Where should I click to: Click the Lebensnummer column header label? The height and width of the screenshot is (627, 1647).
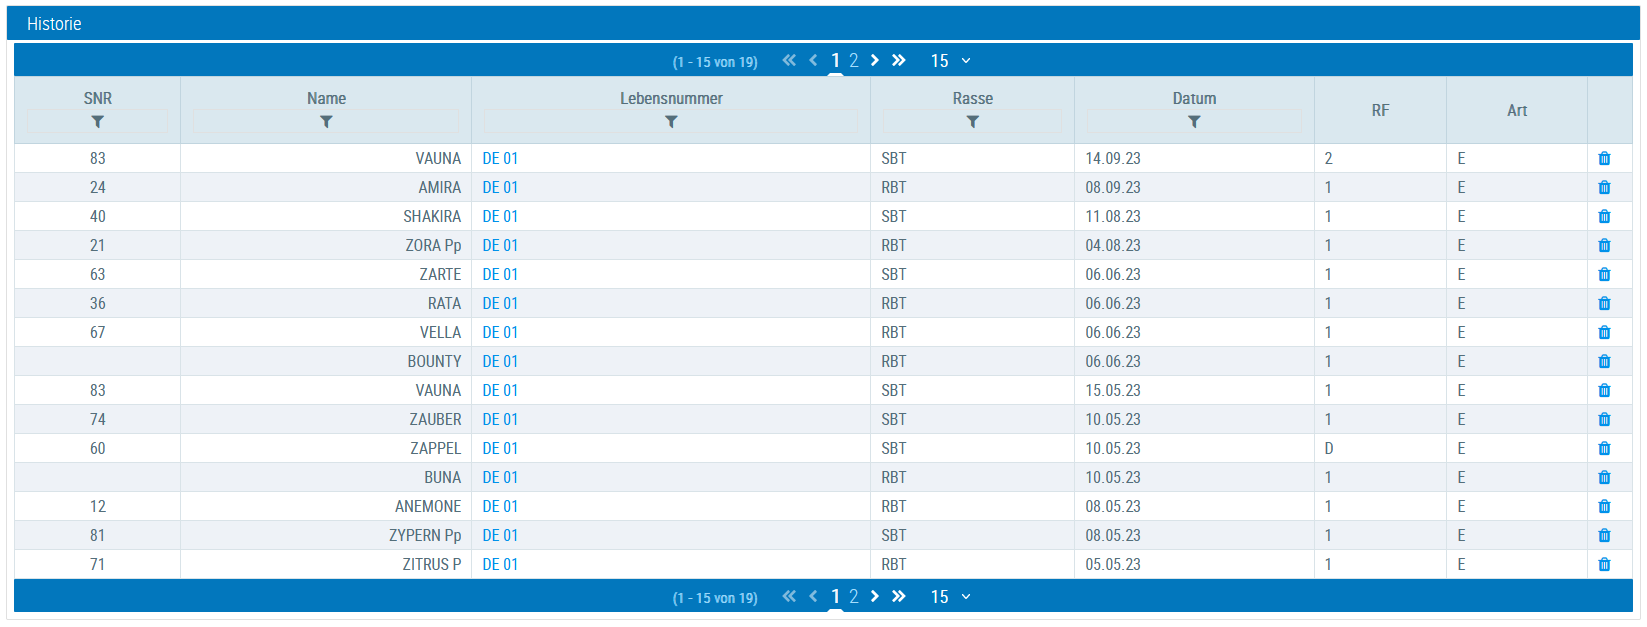pyautogui.click(x=671, y=98)
